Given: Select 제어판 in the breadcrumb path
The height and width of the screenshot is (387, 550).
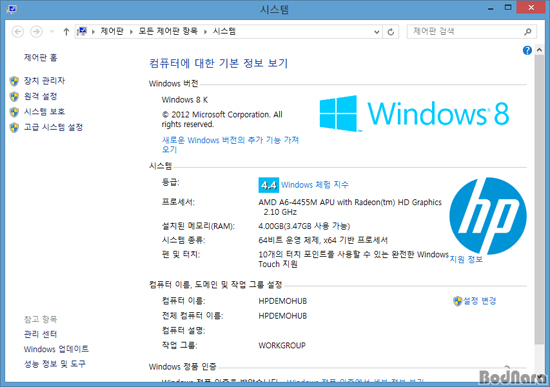Looking at the screenshot, I should coord(112,32).
